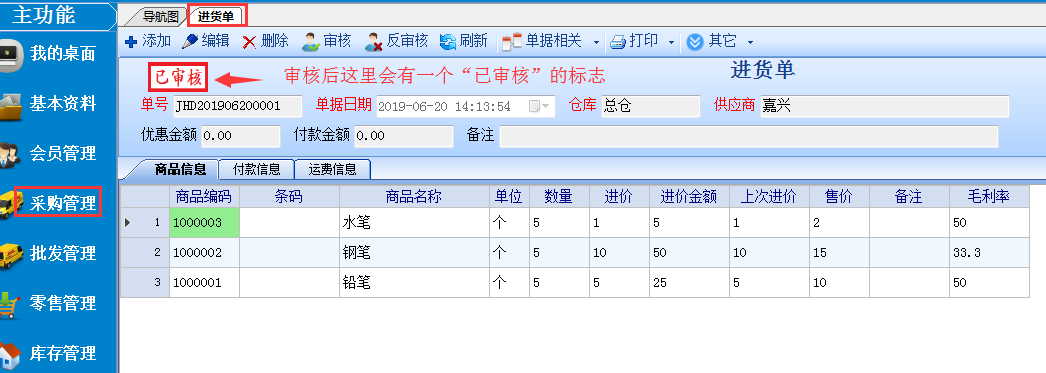Switch to the 付款信息 tab
Viewport: 1046px width, 373px height.
coord(257,169)
